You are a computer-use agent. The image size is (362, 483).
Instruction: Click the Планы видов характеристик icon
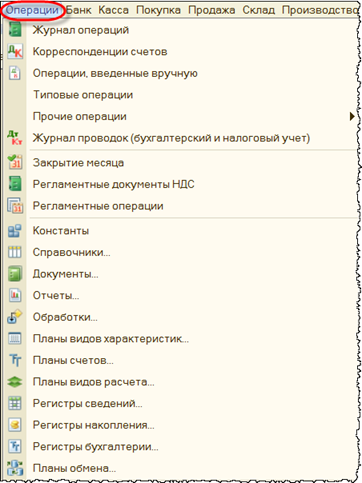[x=15, y=339]
